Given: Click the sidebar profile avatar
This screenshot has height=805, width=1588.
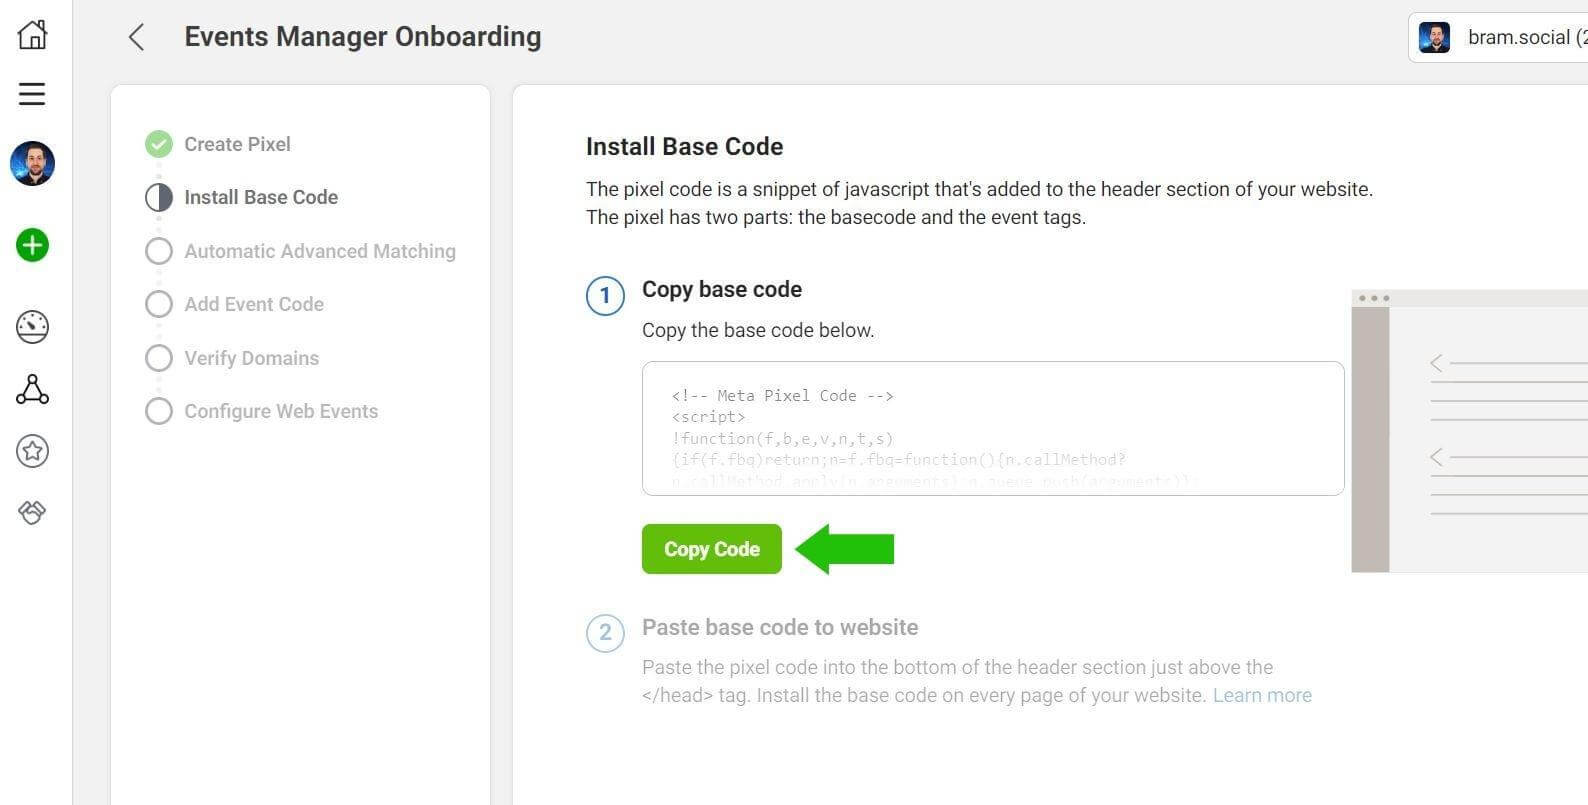Looking at the screenshot, I should (32, 163).
